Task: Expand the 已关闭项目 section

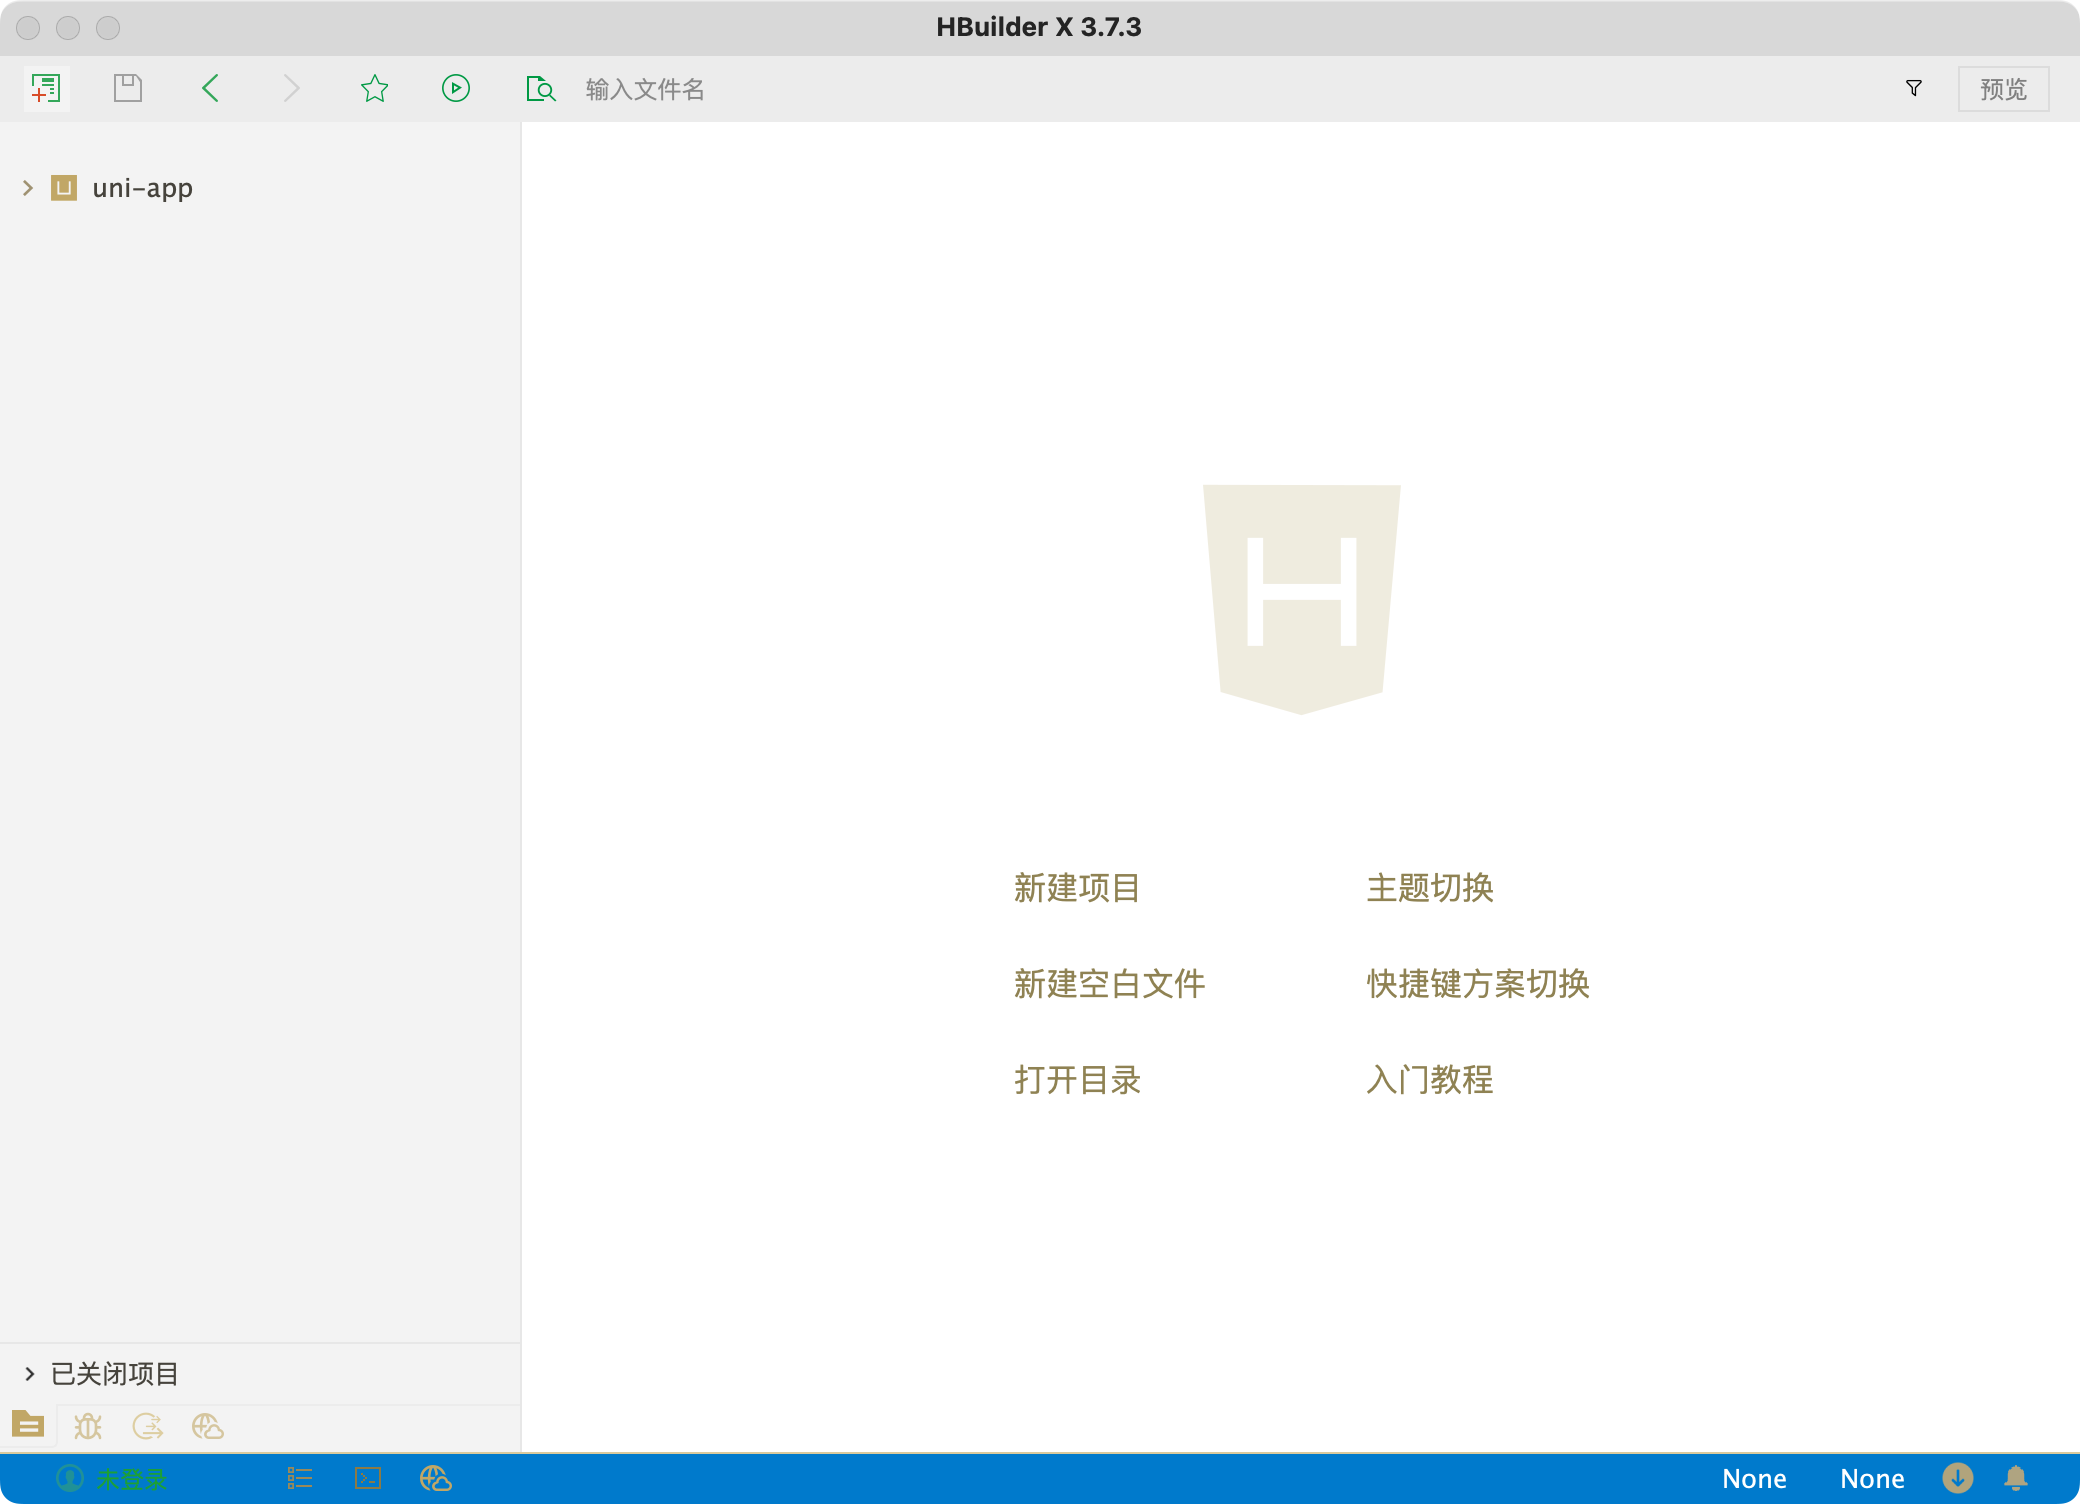Action: [29, 1373]
